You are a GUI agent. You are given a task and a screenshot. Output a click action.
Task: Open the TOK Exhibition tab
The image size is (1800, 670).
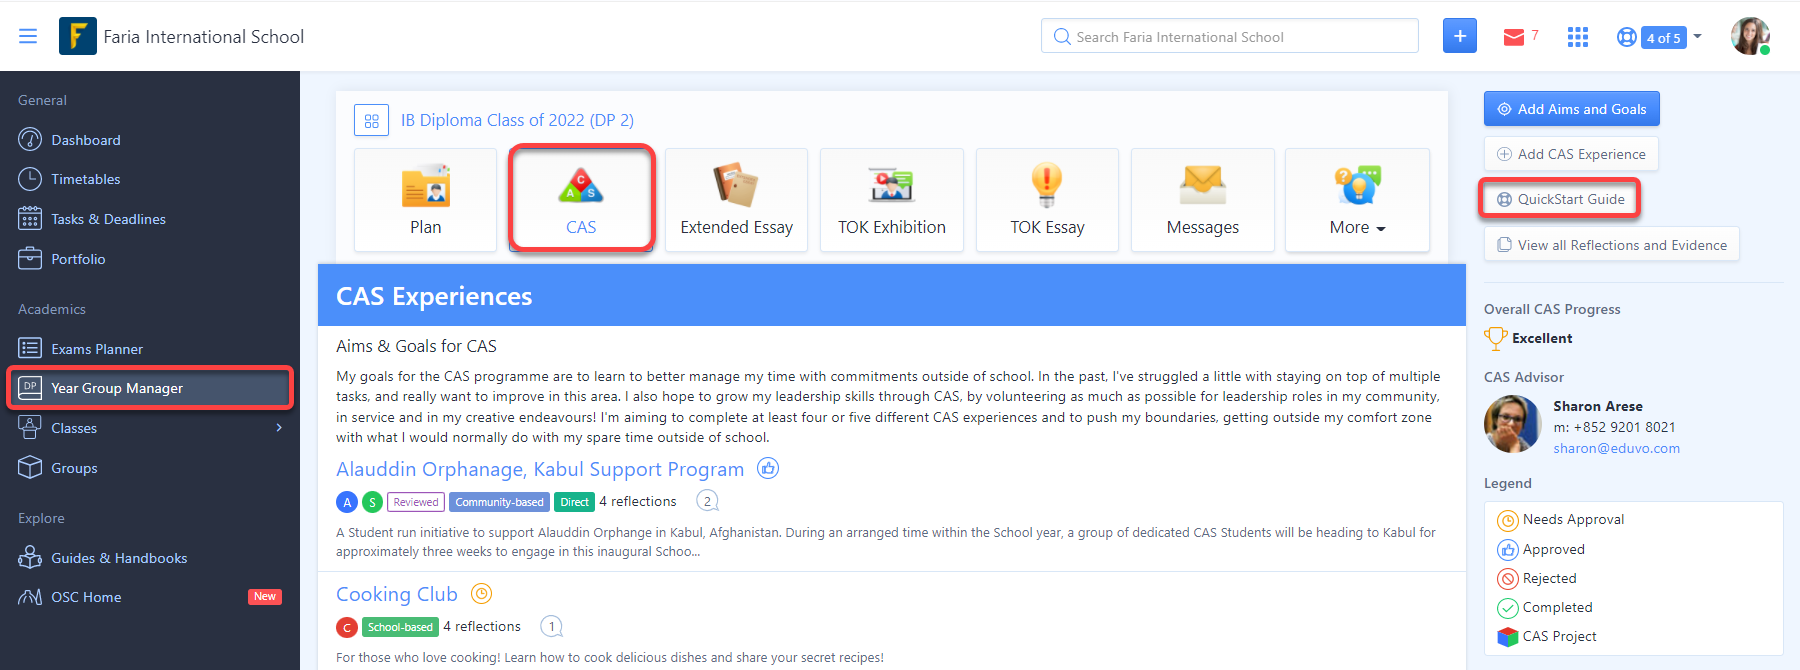892,200
